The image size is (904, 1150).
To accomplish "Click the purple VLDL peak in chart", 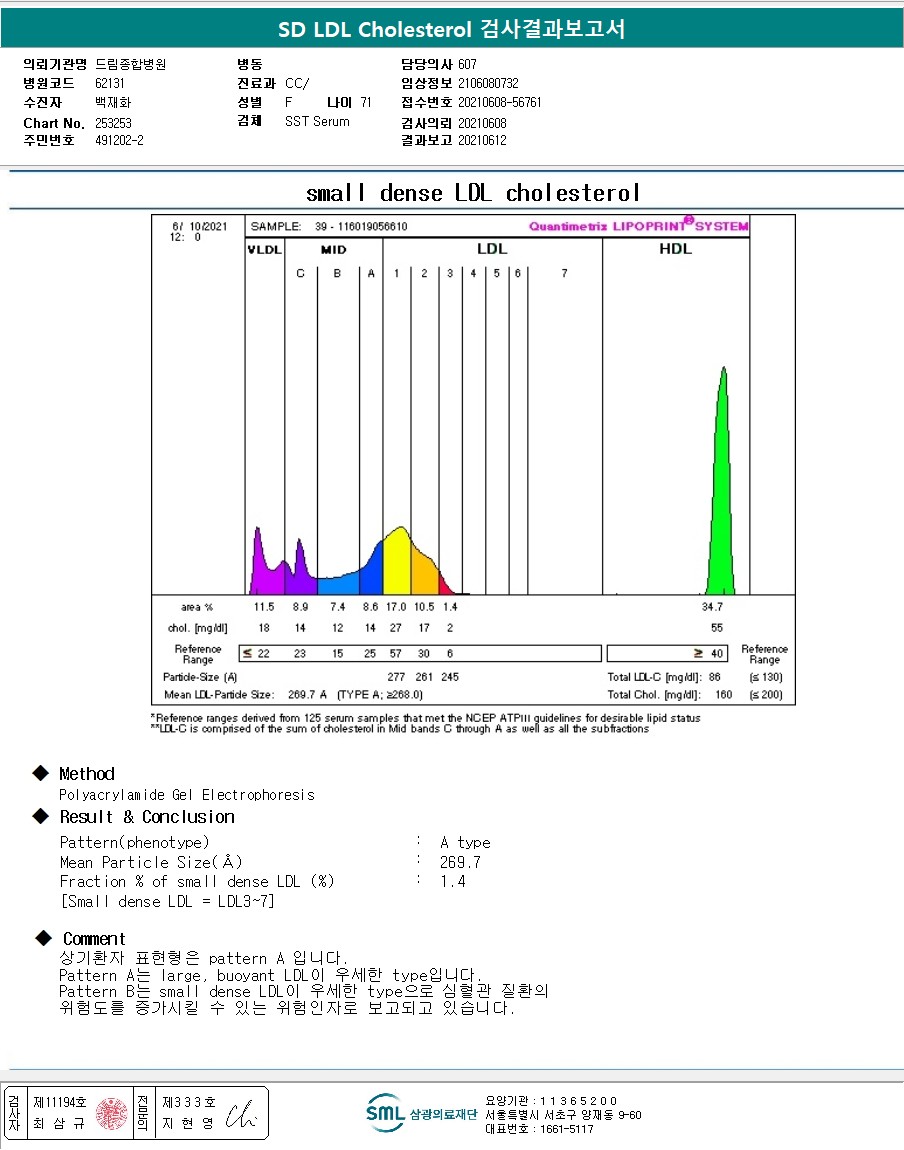I will point(259,565).
